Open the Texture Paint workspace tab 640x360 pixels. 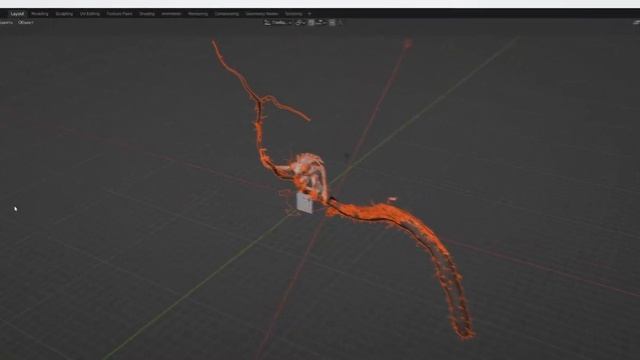119,14
